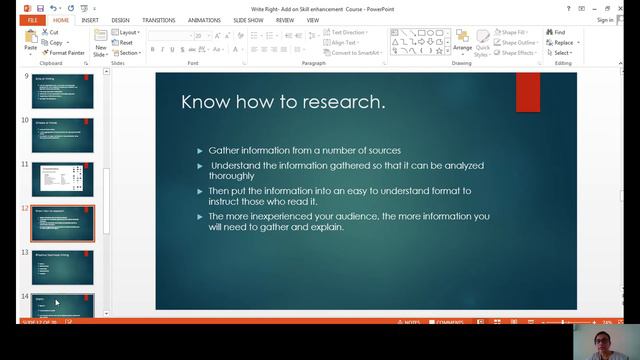Start slideshow from Quick Access toolbar icon

coord(84,8)
